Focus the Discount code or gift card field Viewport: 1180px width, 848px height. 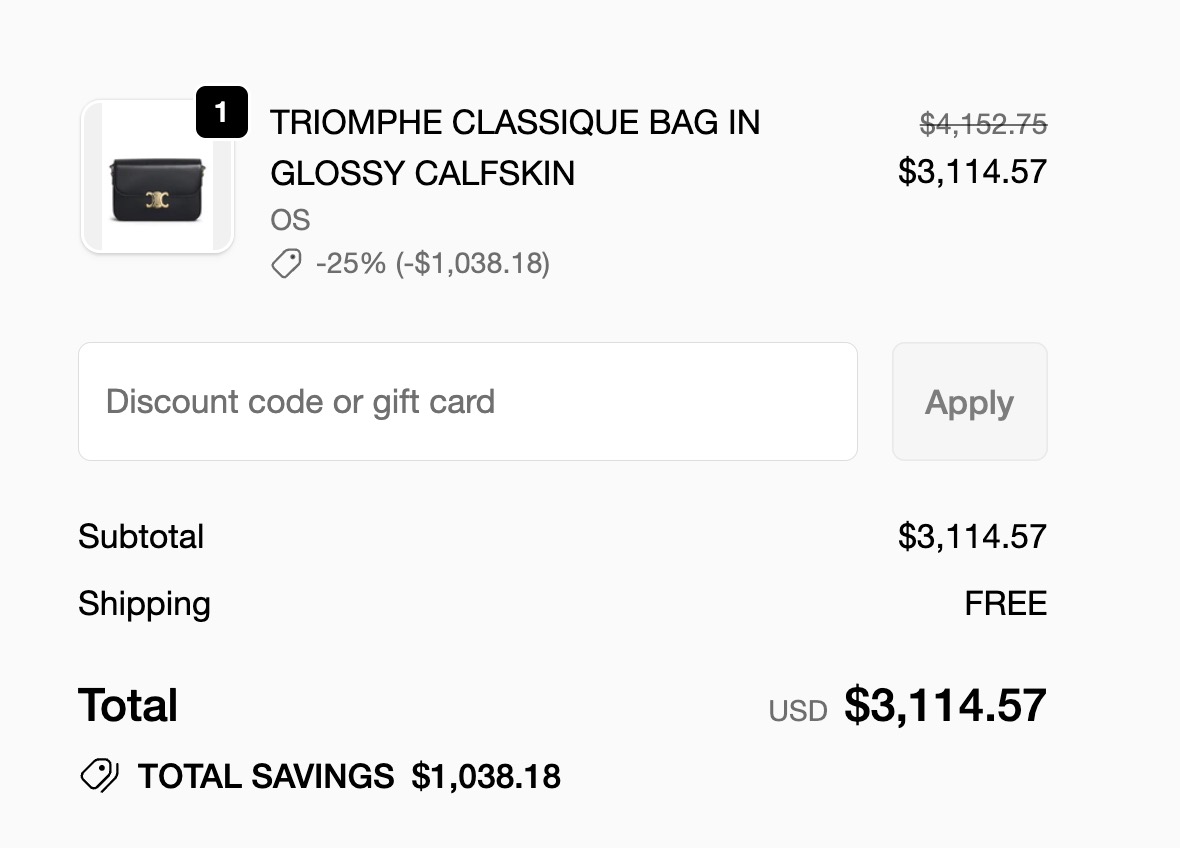point(467,402)
